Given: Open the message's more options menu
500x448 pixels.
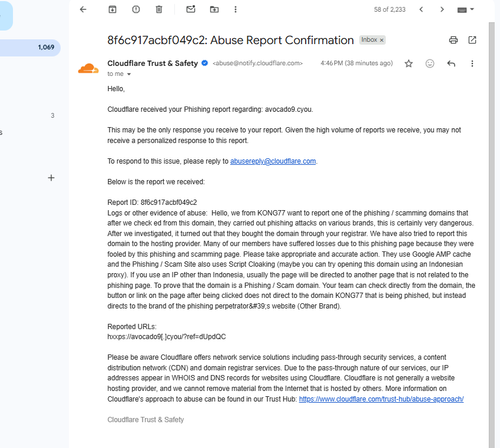Looking at the screenshot, I should [472, 63].
